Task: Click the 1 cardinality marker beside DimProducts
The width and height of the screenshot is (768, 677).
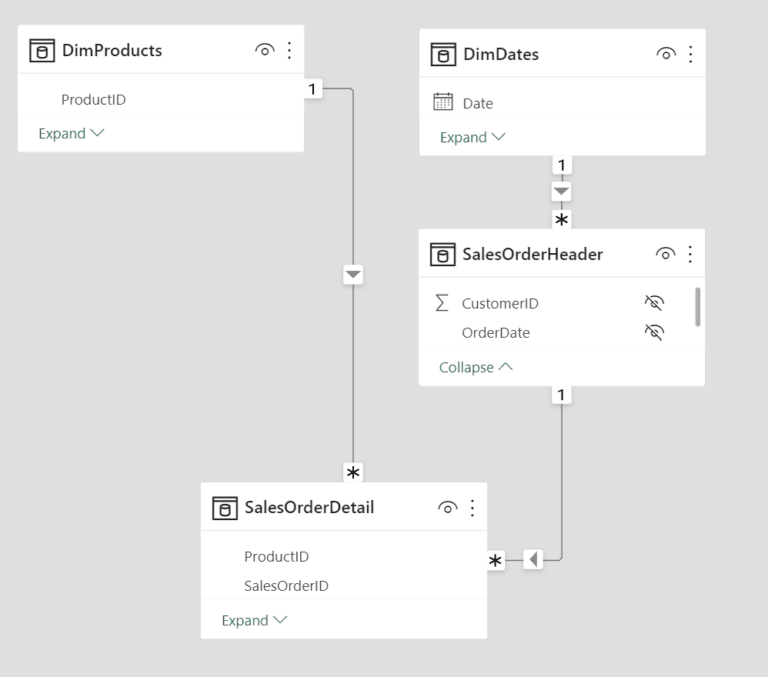Action: 312,89
